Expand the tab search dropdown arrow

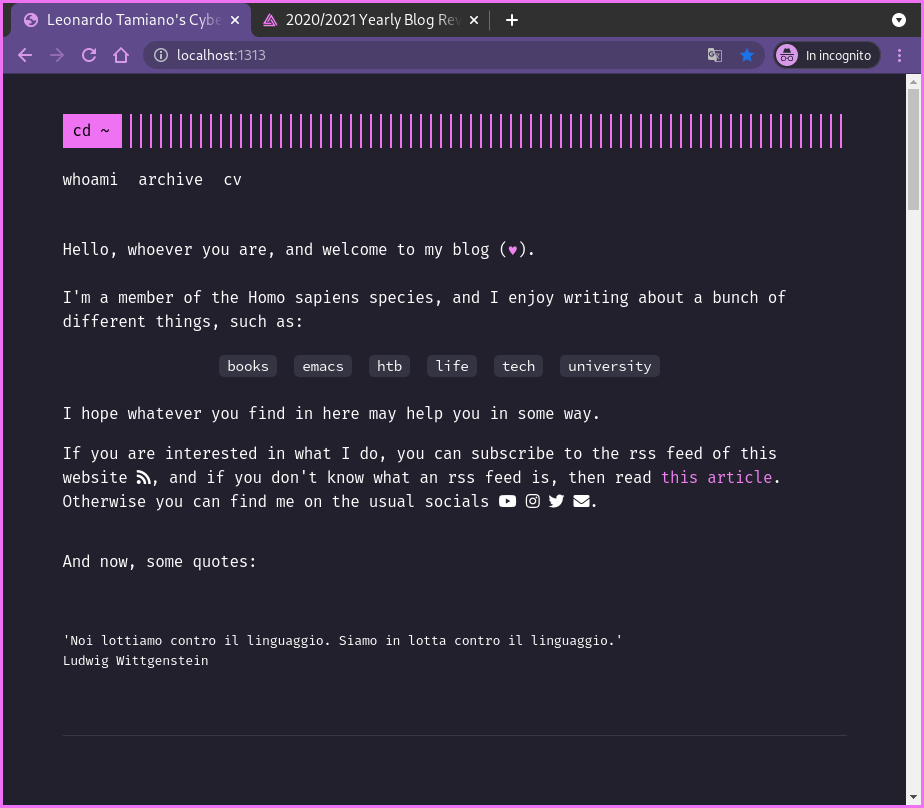899,20
